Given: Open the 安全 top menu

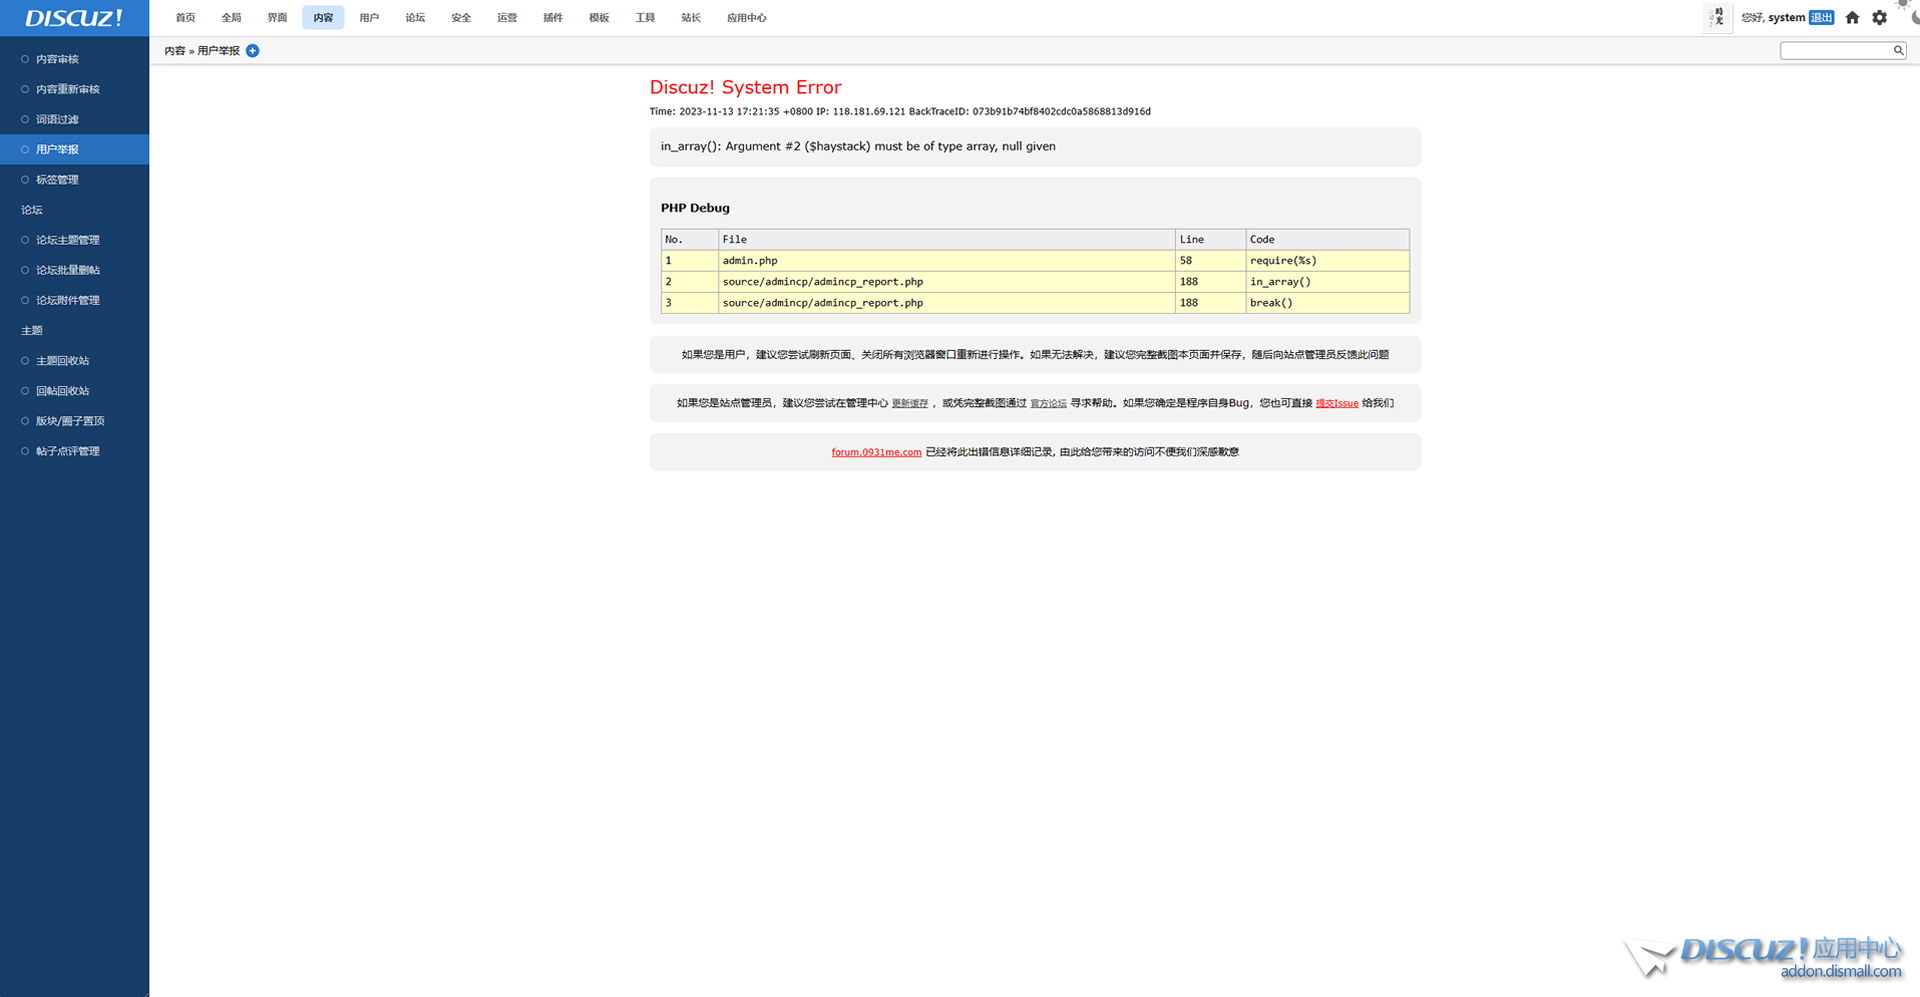Looking at the screenshot, I should (x=461, y=17).
